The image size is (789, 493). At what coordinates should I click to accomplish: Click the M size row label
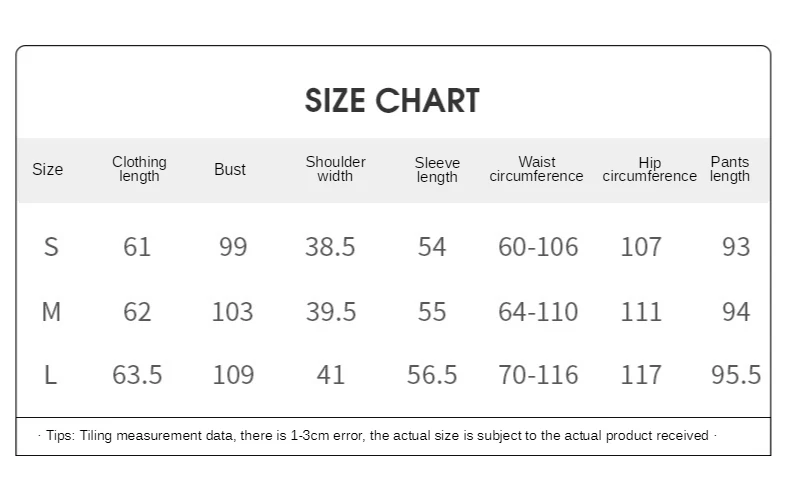[x=51, y=312]
